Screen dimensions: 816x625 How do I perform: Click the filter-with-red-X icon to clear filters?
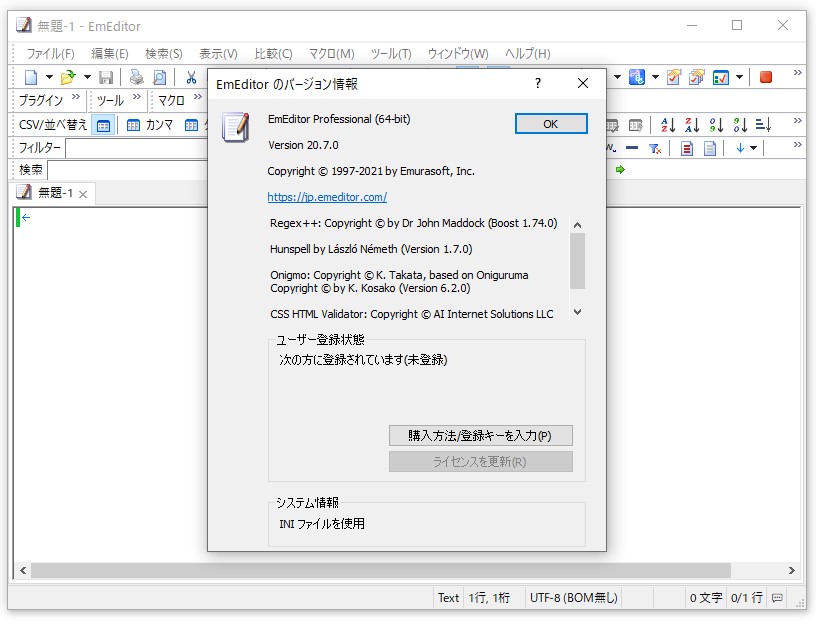(656, 148)
